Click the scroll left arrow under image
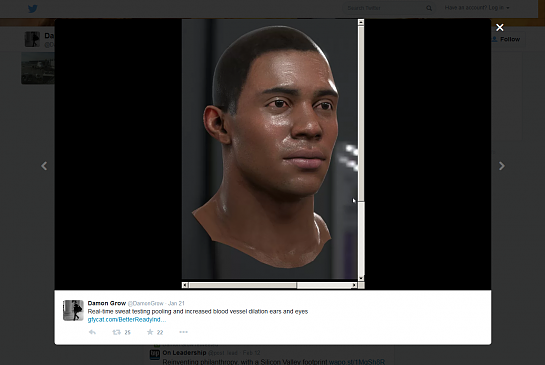Screen dimensions: 545x365 (x=185, y=285)
